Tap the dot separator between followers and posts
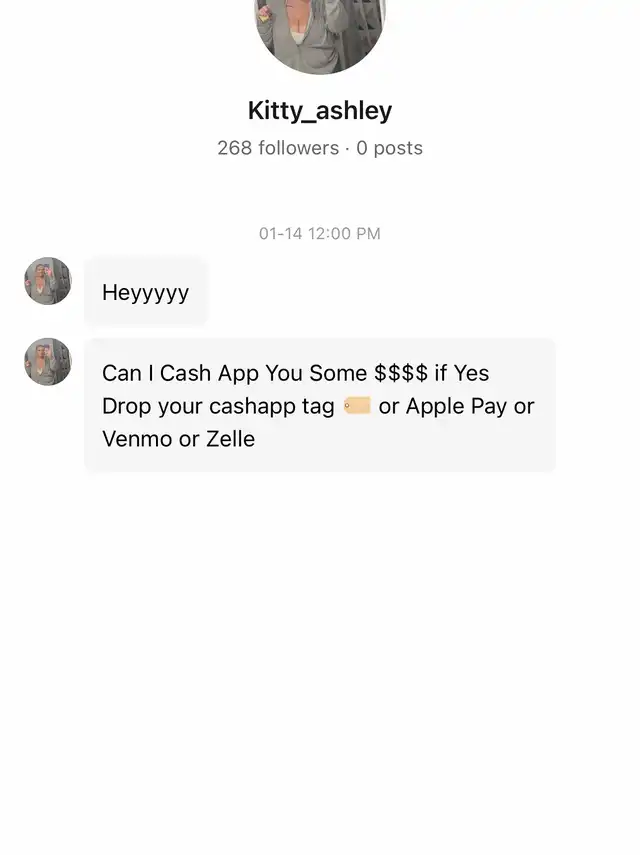640x855 pixels. pyautogui.click(x=347, y=148)
